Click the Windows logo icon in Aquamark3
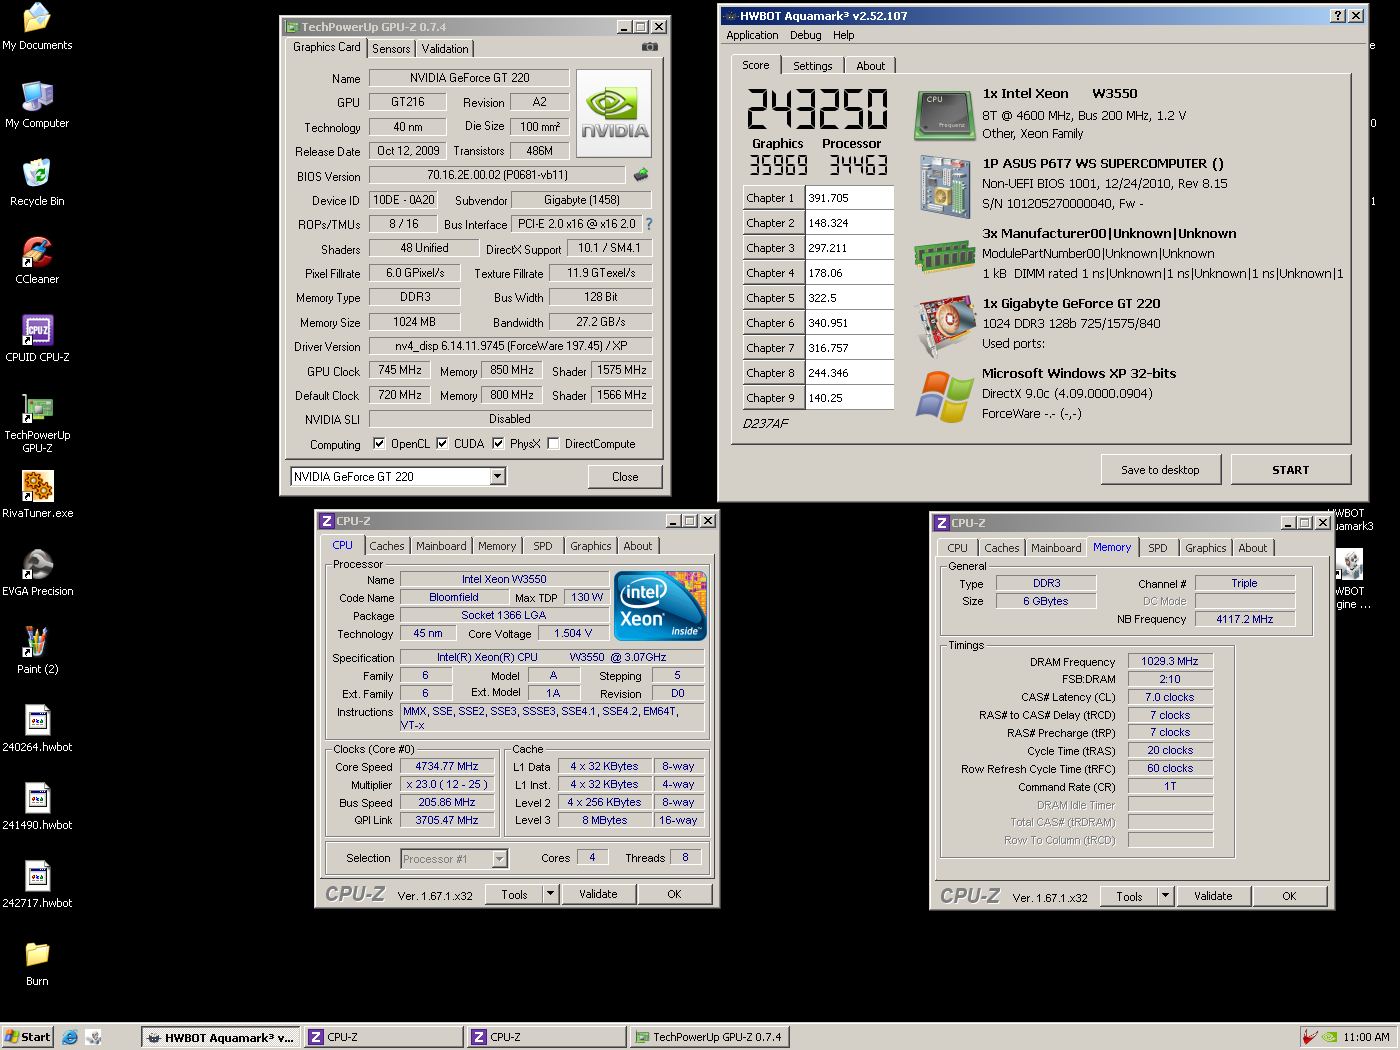 click(x=944, y=396)
